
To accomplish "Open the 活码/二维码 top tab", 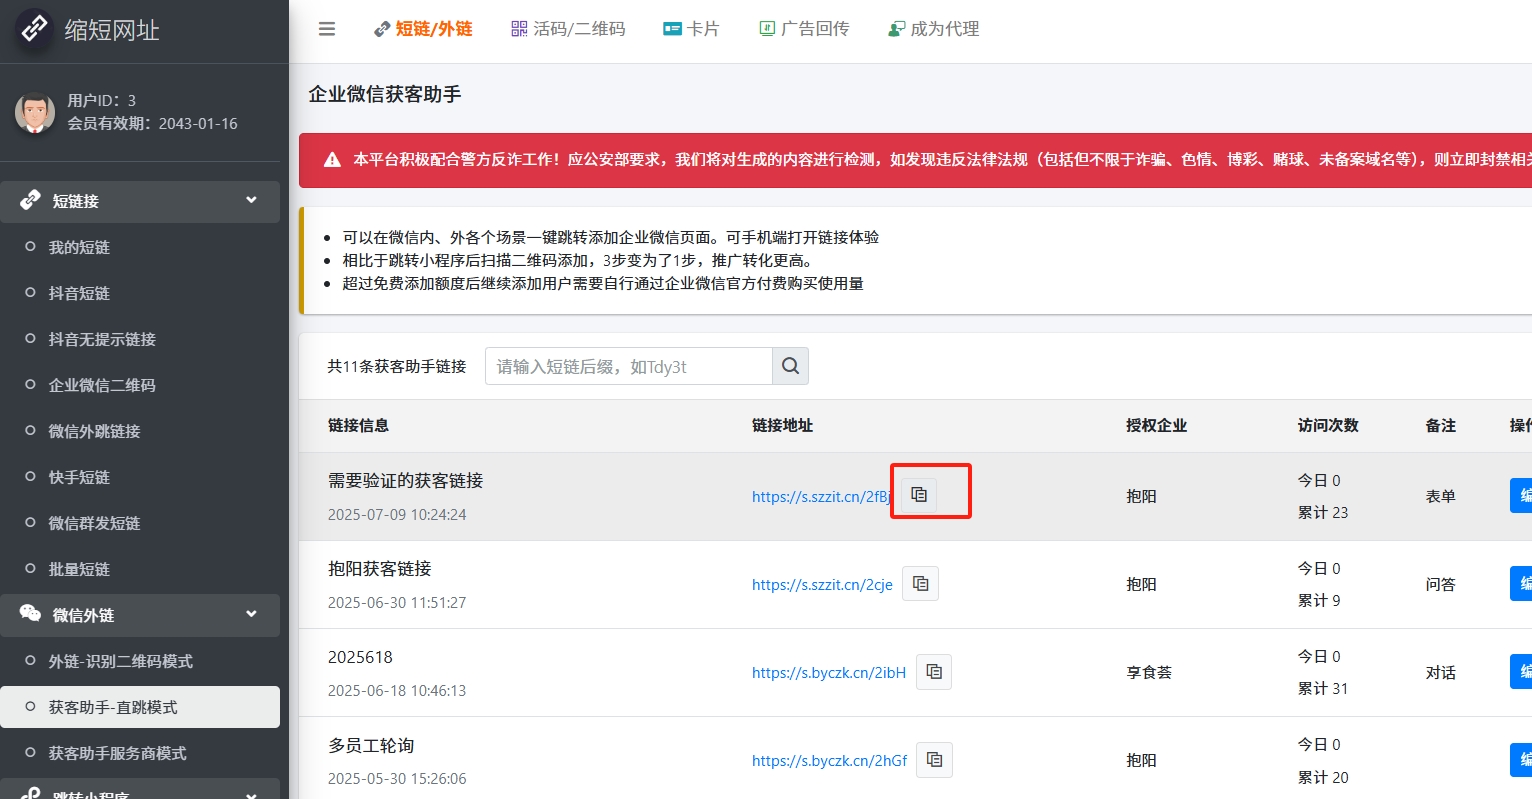I will (x=568, y=29).
